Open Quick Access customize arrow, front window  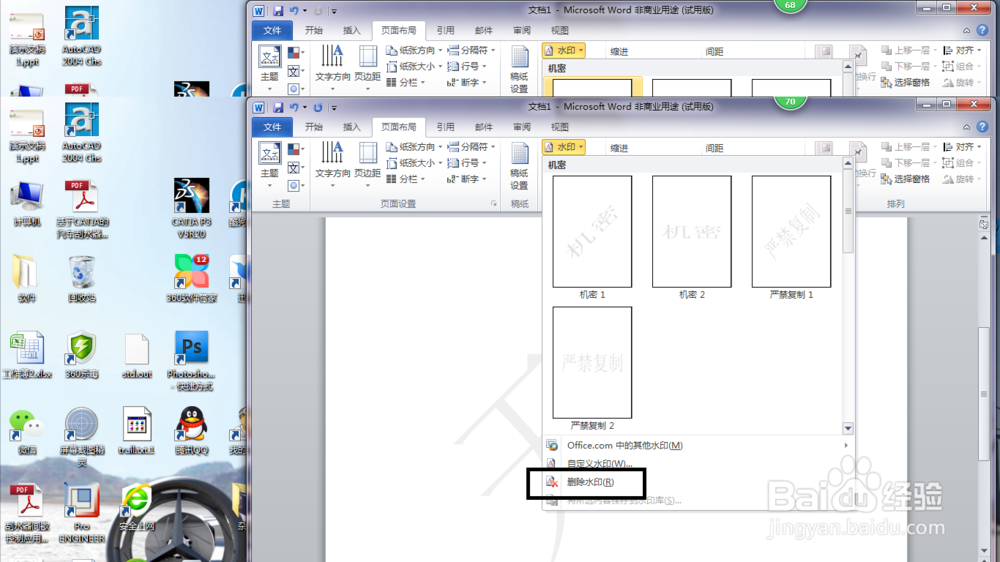[x=334, y=108]
